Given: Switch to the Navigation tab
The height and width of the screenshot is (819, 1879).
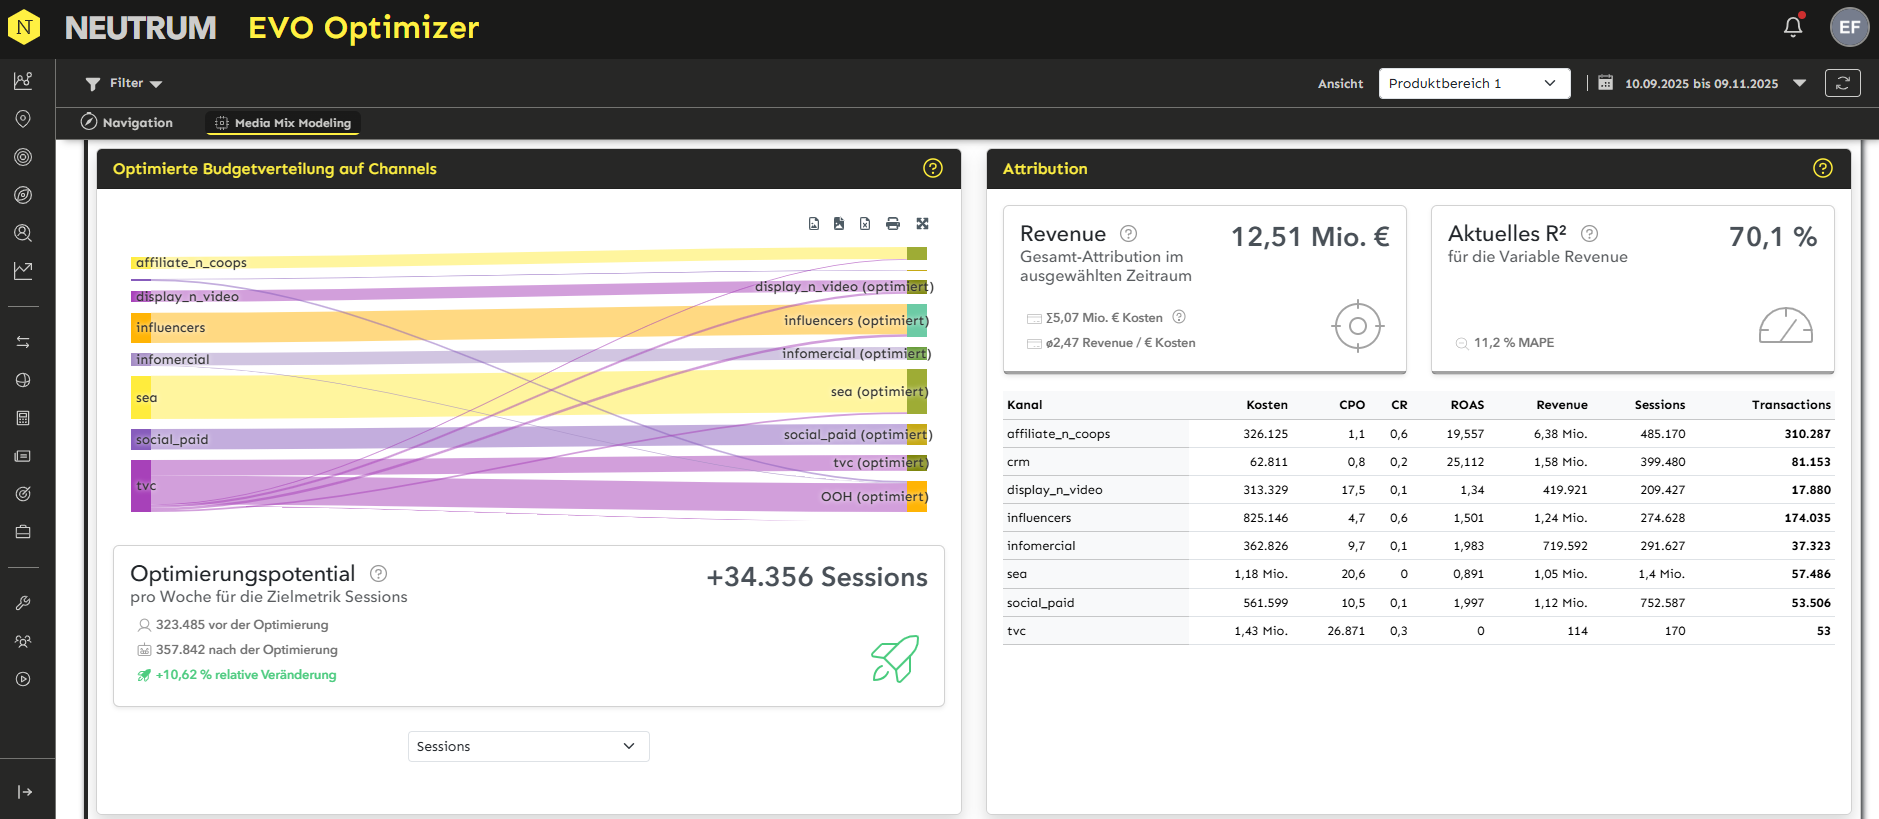Looking at the screenshot, I should pos(127,123).
